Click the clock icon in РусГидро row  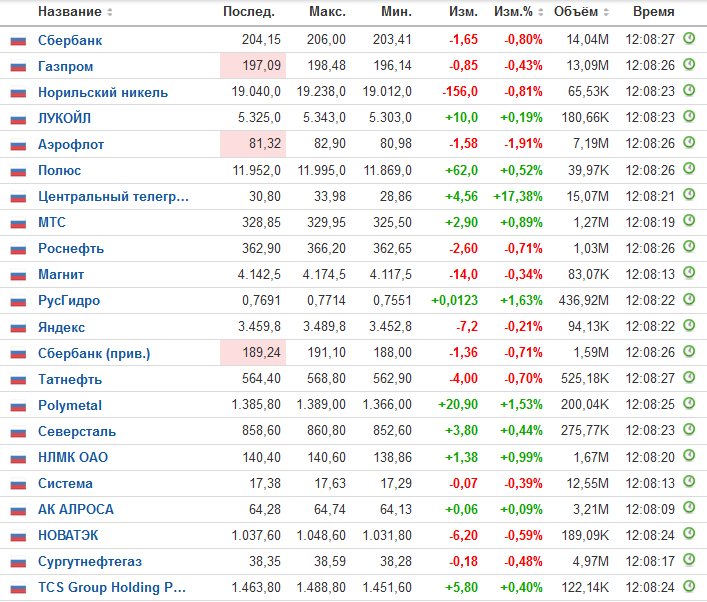point(689,299)
